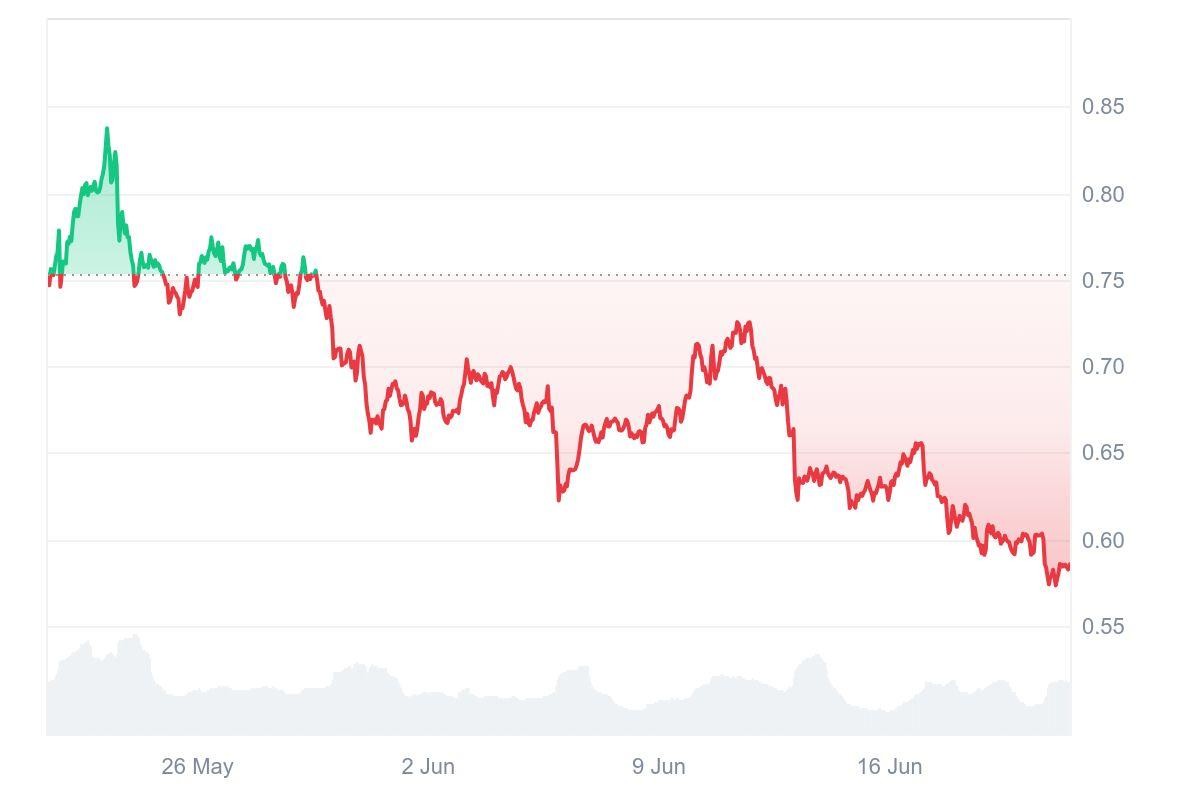Click the 0.70 price axis label
The width and height of the screenshot is (1200, 800).
point(1103,367)
